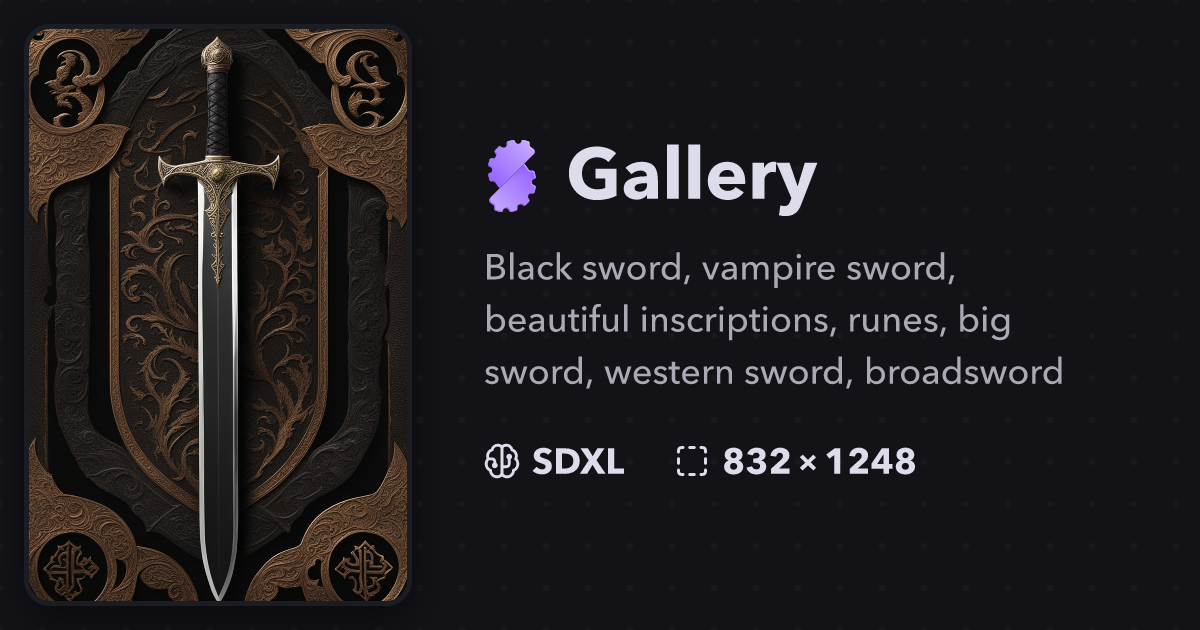Select the SDXL model label
1200x630 pixels.
coord(578,461)
